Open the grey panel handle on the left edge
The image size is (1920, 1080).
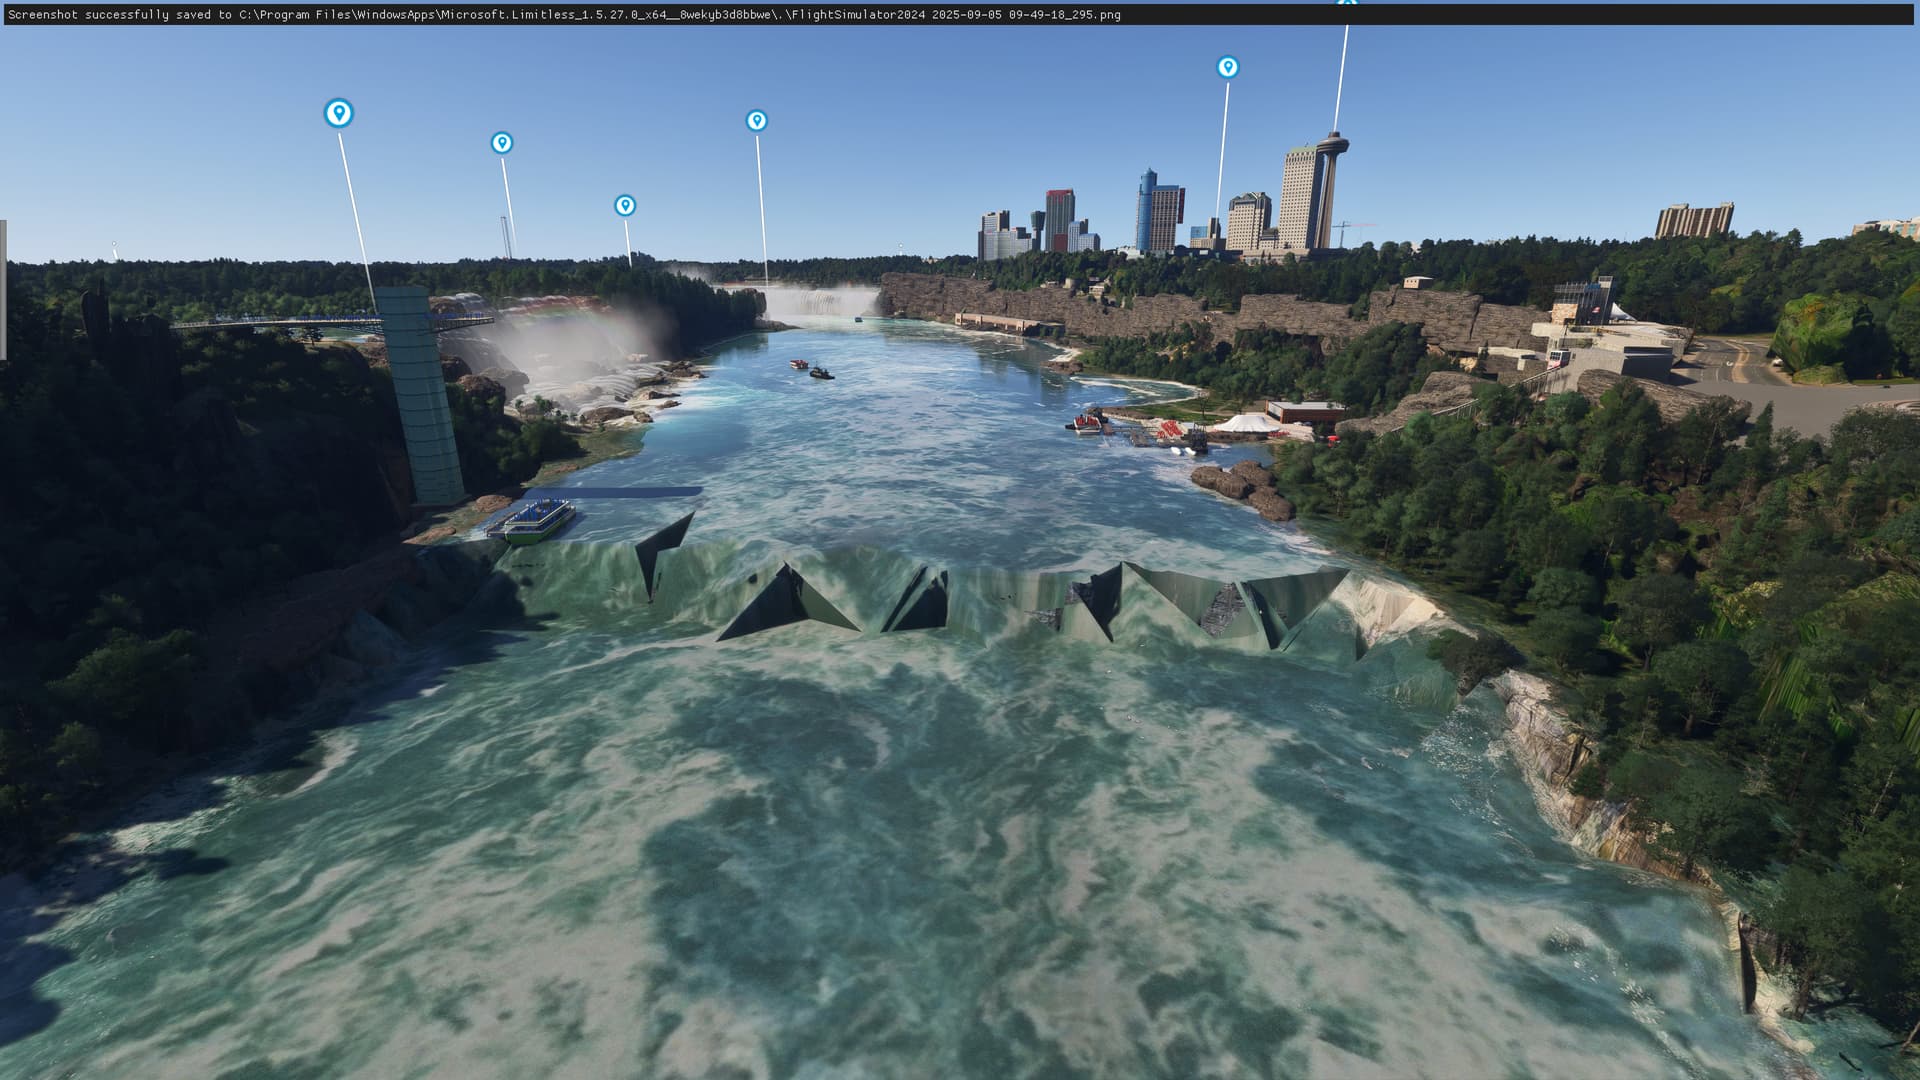(3, 290)
